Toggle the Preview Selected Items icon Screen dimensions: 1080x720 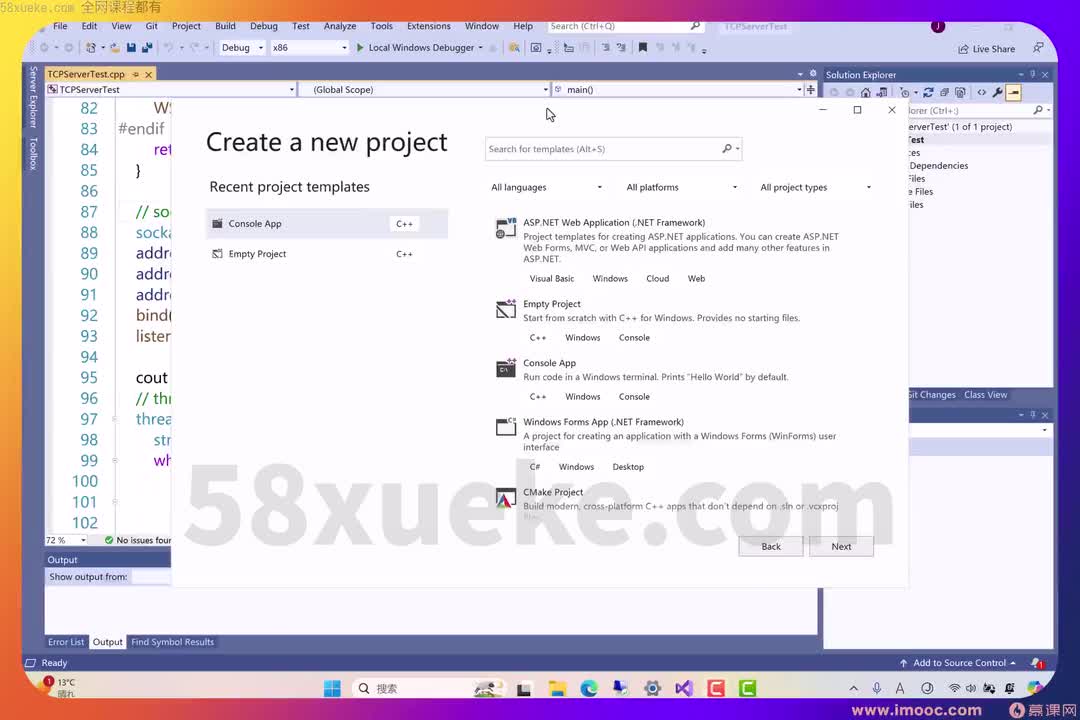click(x=1013, y=92)
